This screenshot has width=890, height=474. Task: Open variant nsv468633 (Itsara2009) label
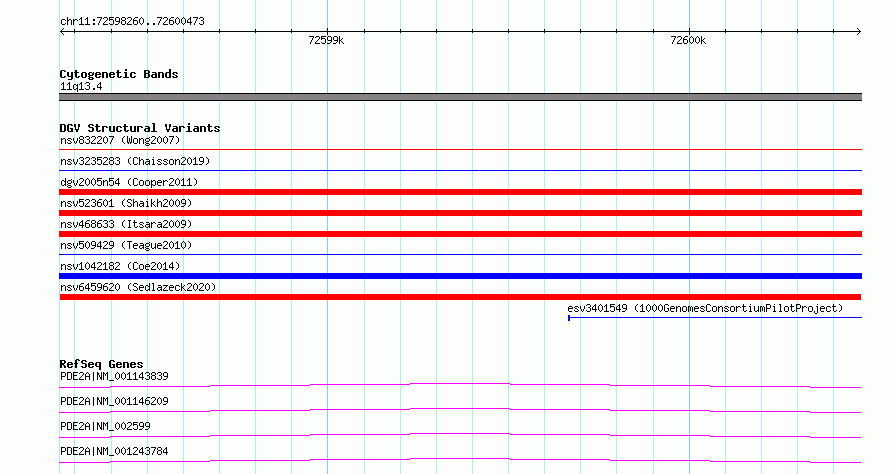click(126, 224)
